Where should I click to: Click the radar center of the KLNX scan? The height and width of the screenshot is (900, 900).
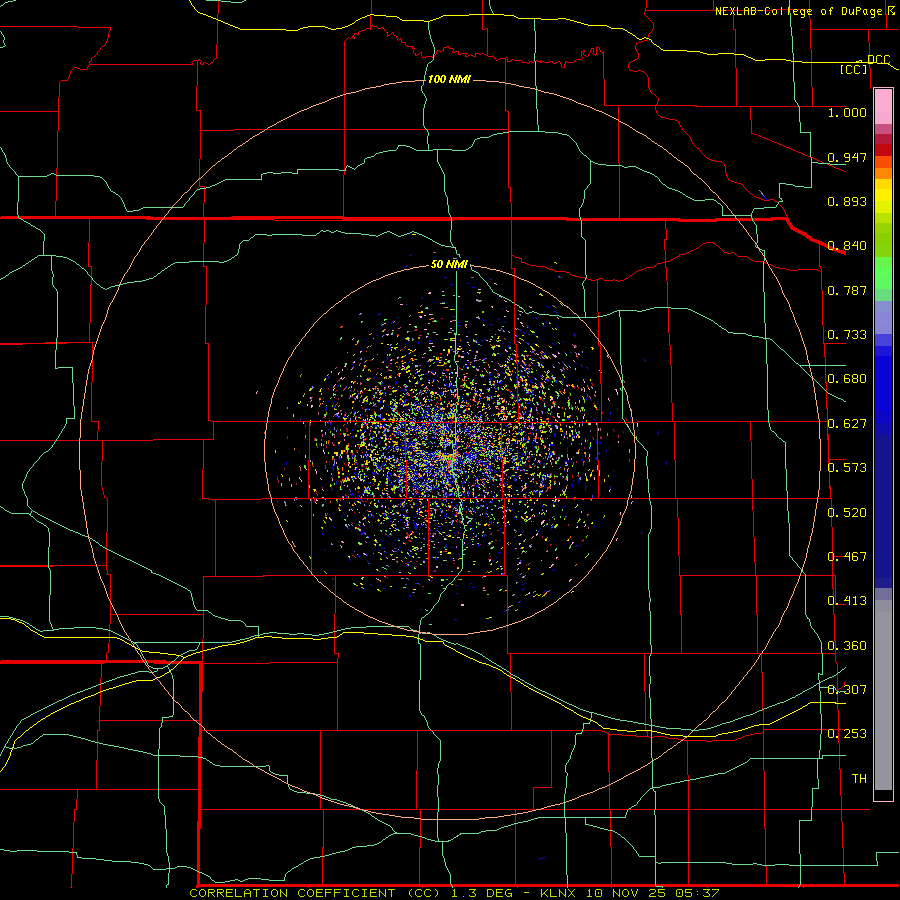450,450
